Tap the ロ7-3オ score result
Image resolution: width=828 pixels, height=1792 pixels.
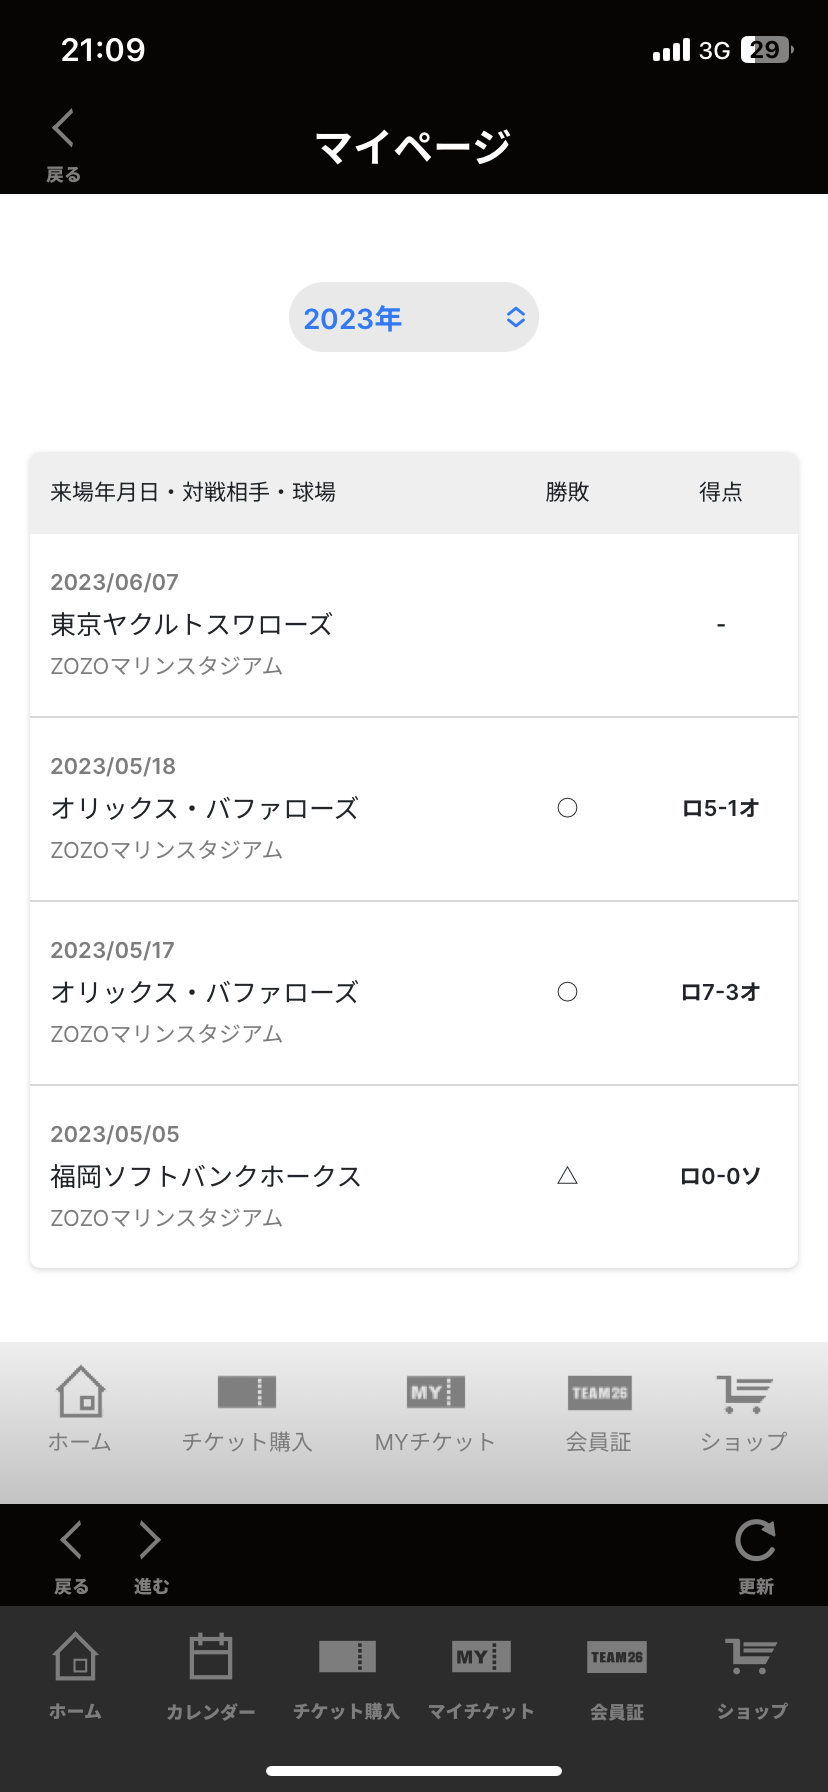click(720, 993)
